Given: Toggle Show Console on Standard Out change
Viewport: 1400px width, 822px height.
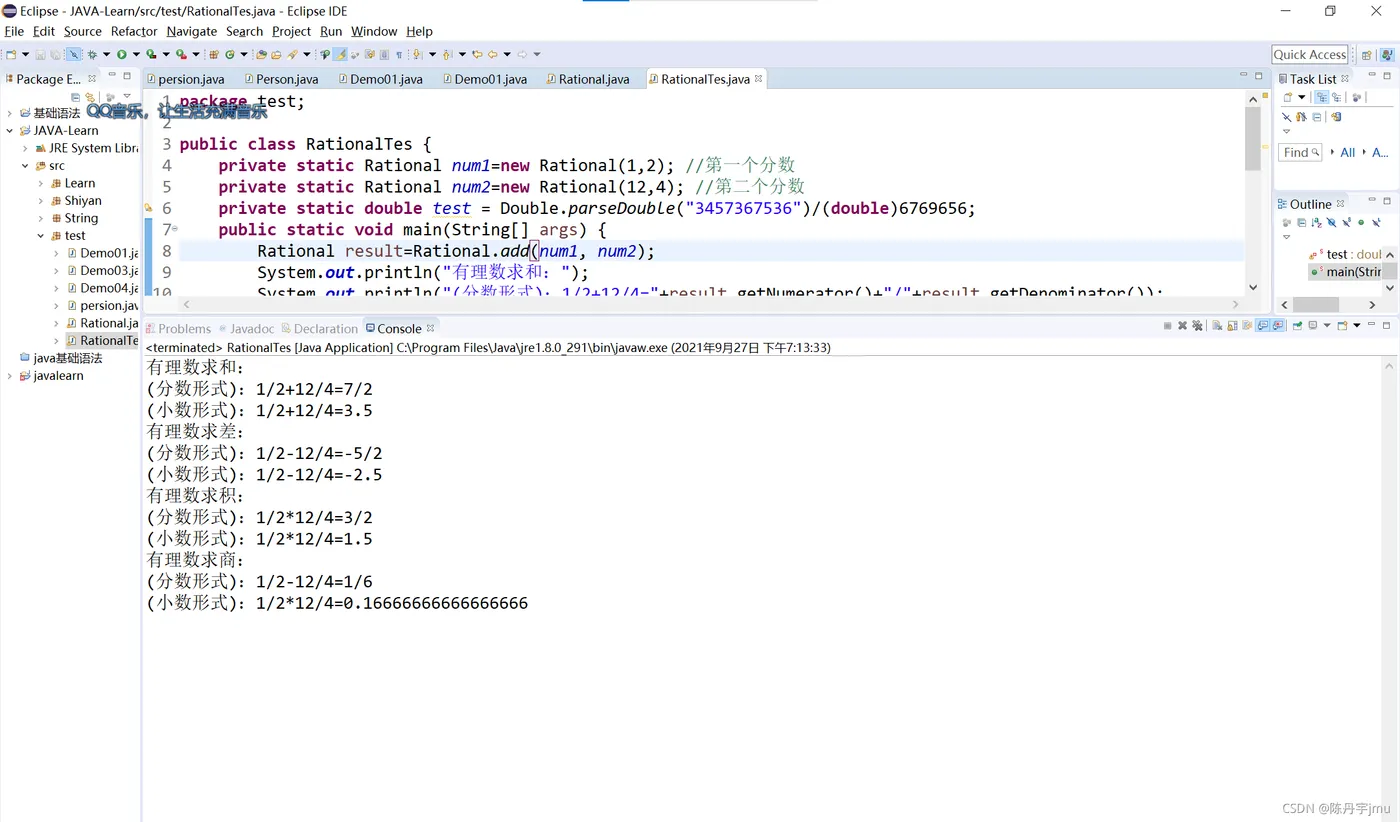Looking at the screenshot, I should (1262, 326).
